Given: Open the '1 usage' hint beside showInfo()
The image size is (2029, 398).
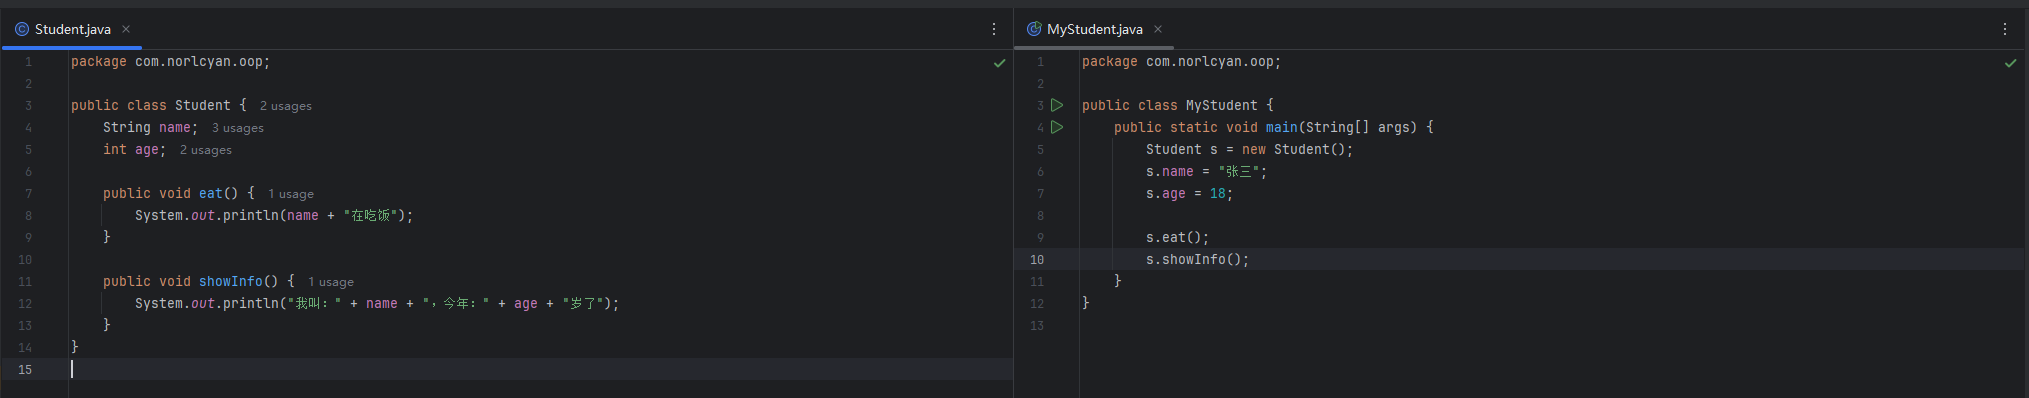Looking at the screenshot, I should pos(331,282).
